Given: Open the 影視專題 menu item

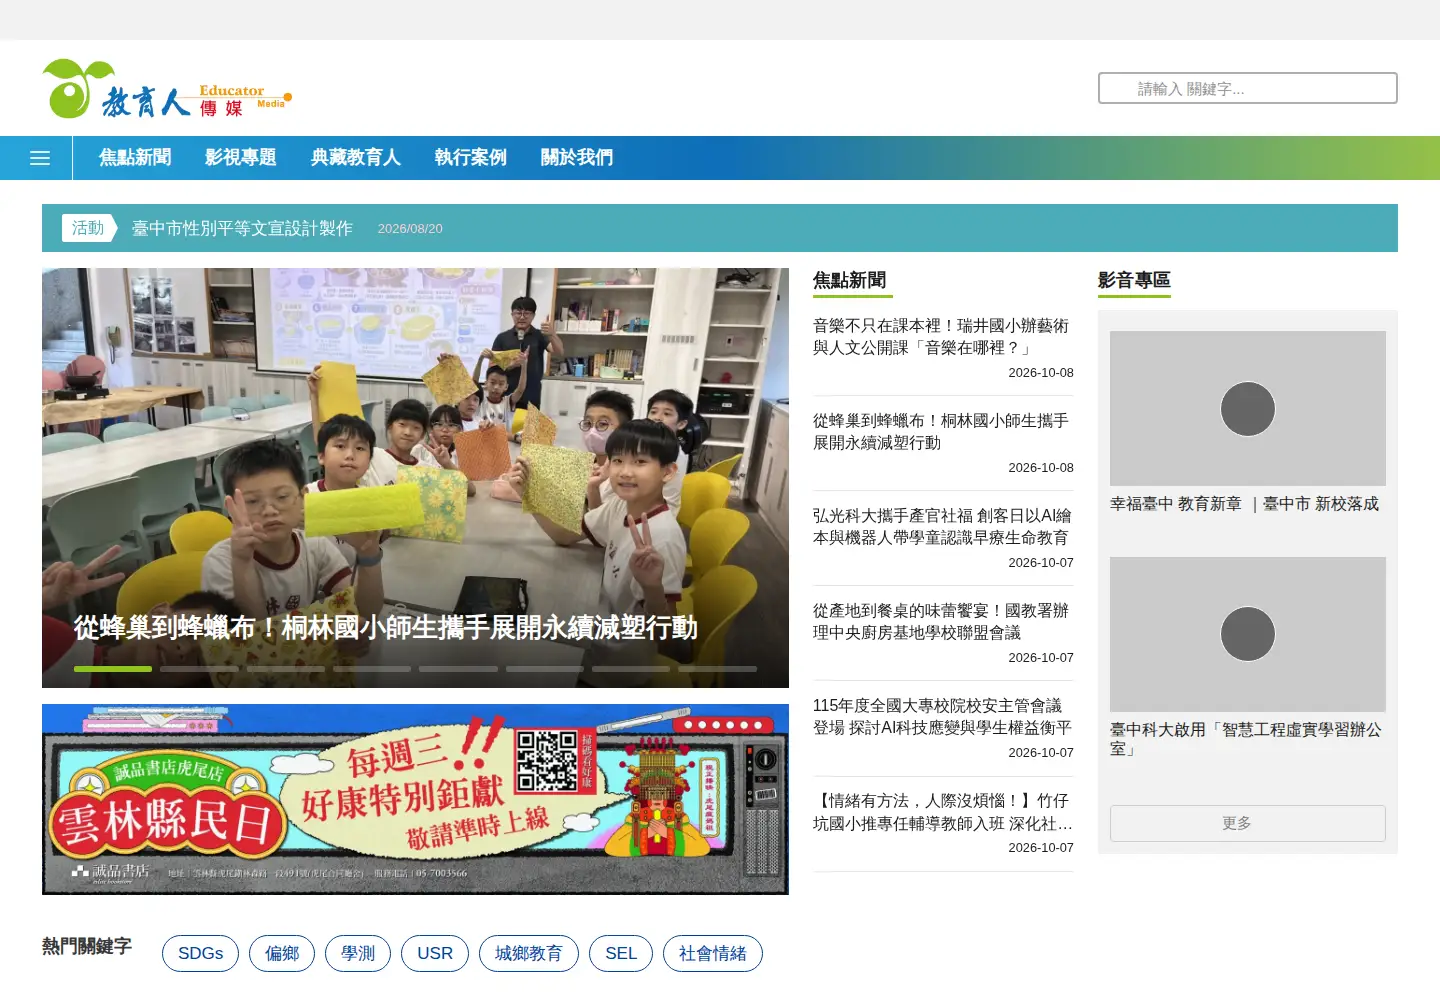Looking at the screenshot, I should tap(241, 158).
